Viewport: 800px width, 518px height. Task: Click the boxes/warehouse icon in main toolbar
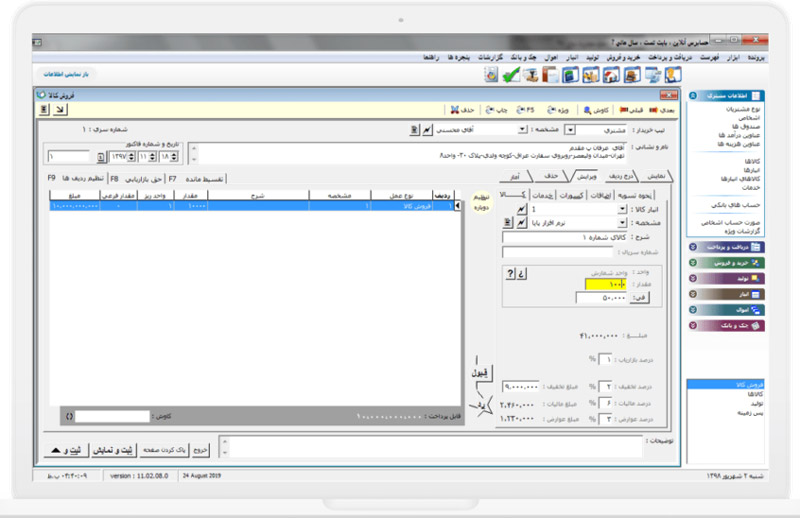tap(591, 76)
